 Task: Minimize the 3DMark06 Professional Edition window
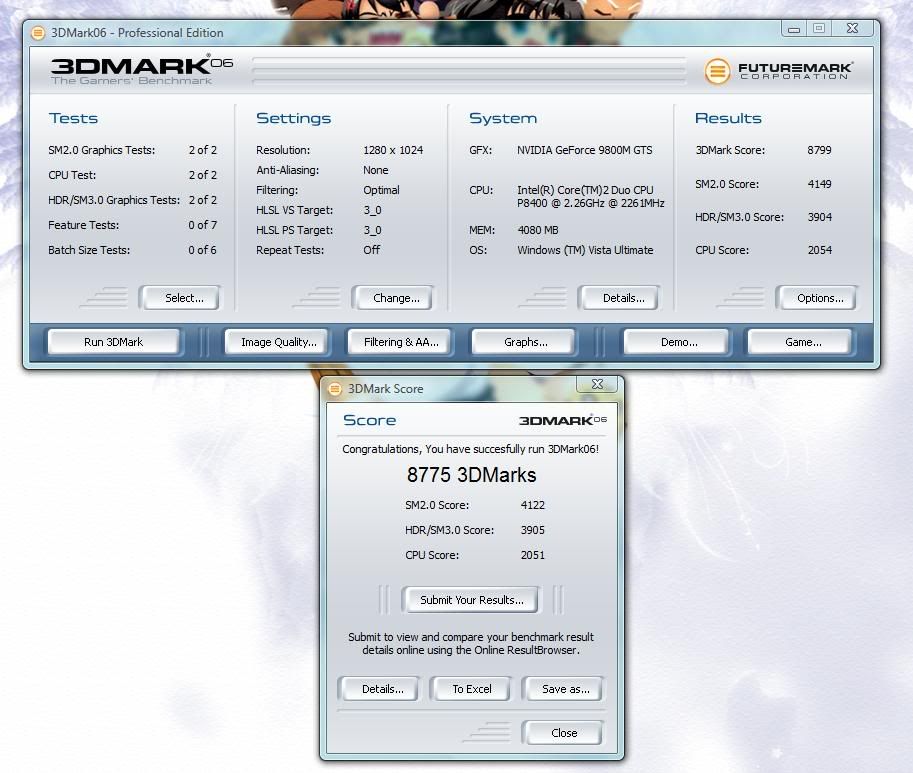(794, 29)
